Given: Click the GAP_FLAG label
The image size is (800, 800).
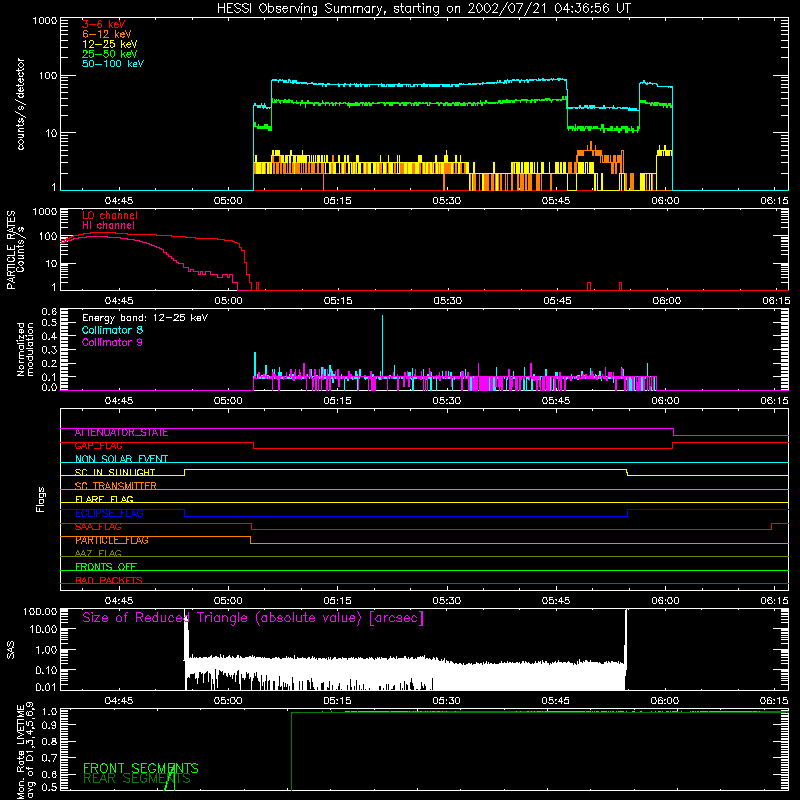Looking at the screenshot, I should pos(98,446).
